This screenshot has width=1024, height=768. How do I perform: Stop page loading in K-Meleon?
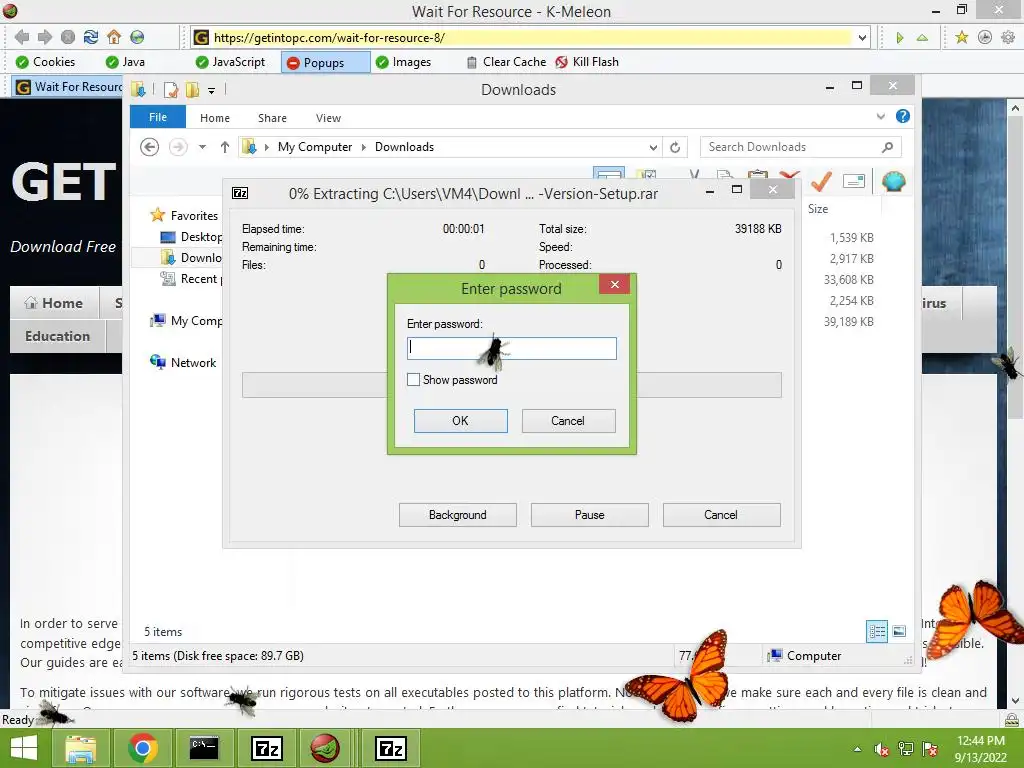coord(68,37)
